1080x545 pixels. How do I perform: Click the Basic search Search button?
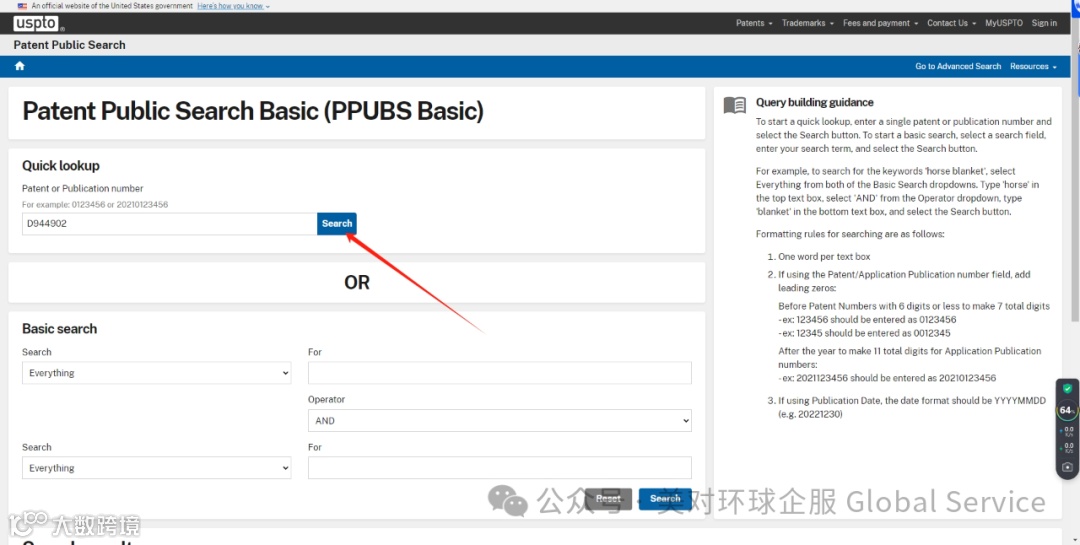click(665, 498)
